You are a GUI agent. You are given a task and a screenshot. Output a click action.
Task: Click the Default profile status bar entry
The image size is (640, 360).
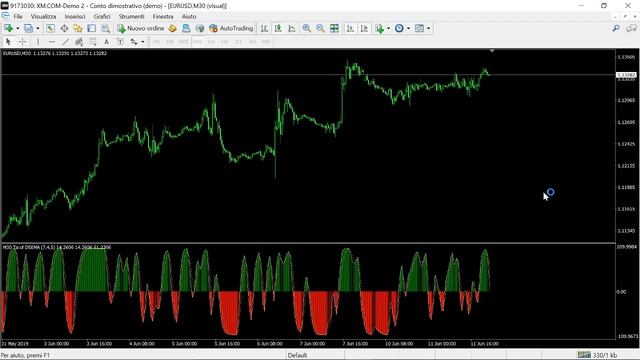(297, 355)
